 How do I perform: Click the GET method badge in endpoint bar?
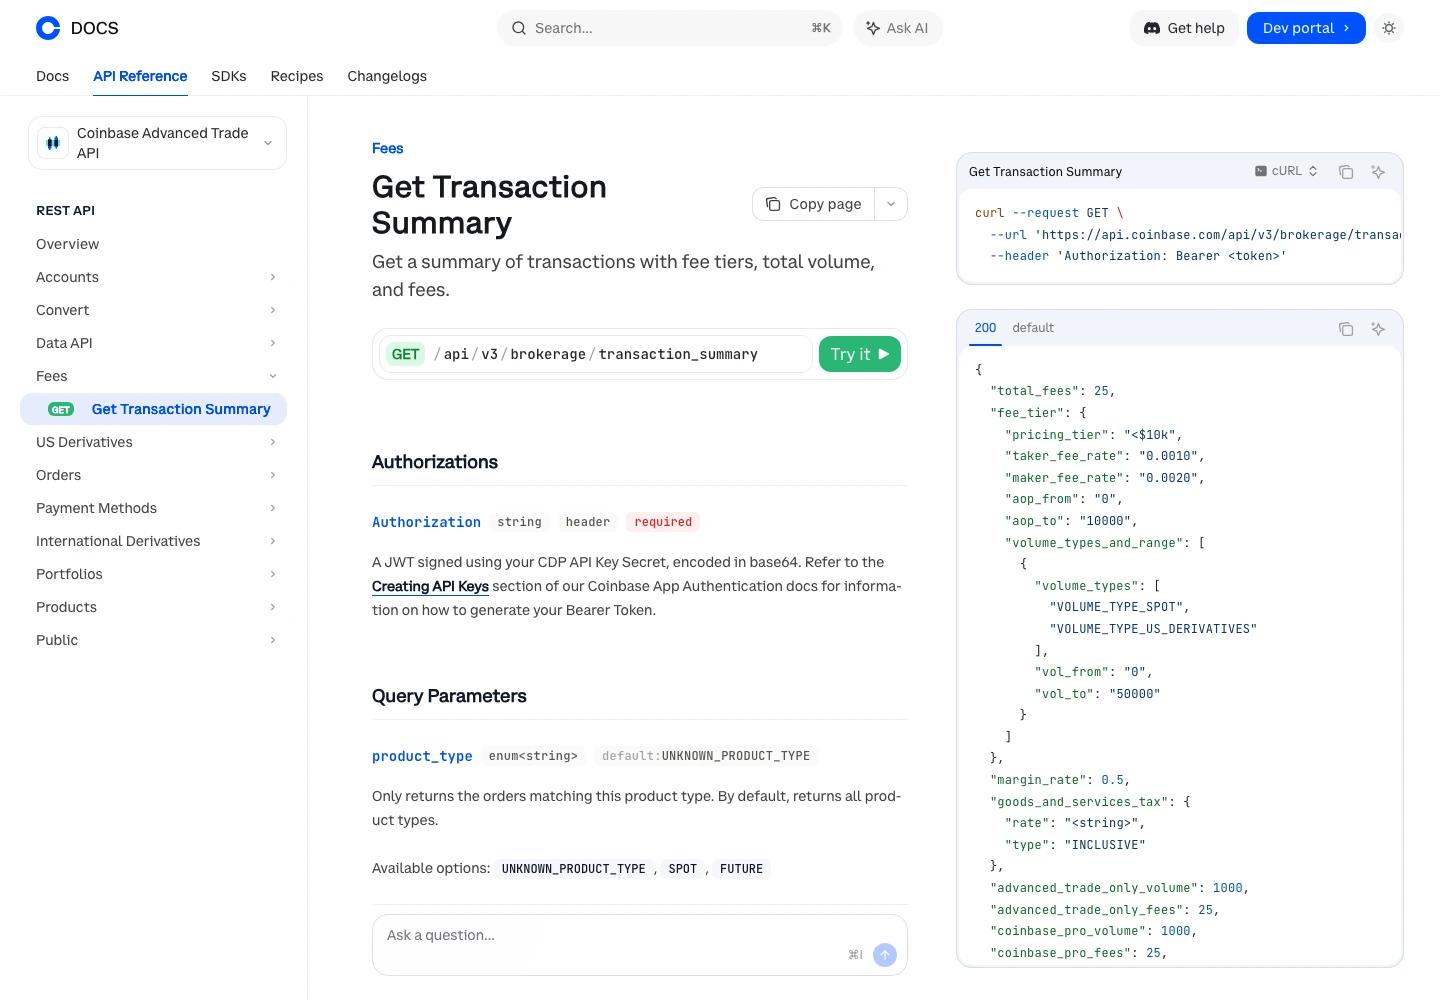point(405,354)
